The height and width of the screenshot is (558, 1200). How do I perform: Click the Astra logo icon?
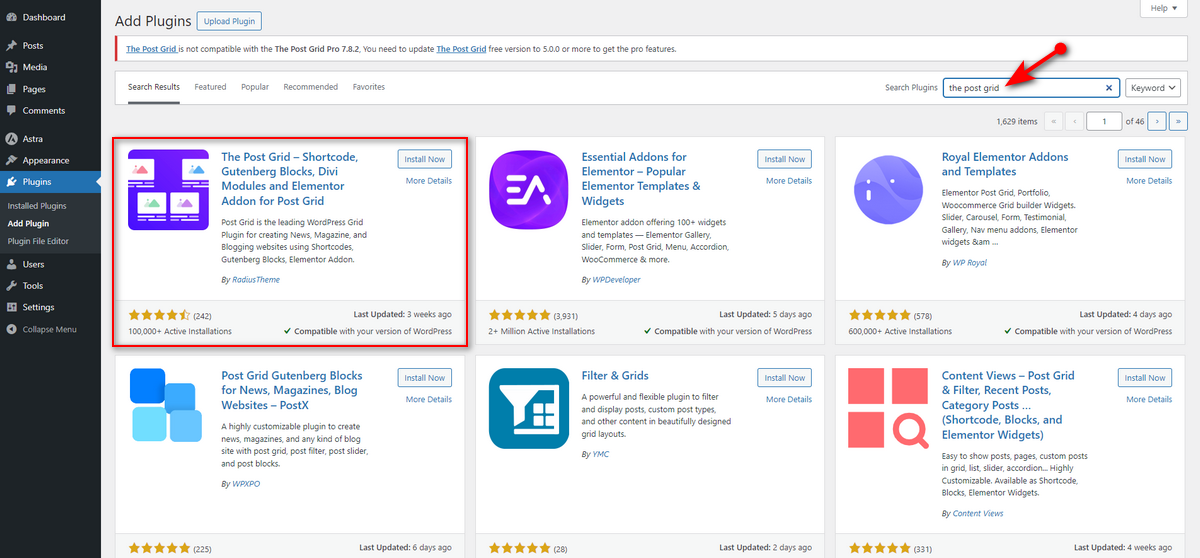tap(11, 139)
